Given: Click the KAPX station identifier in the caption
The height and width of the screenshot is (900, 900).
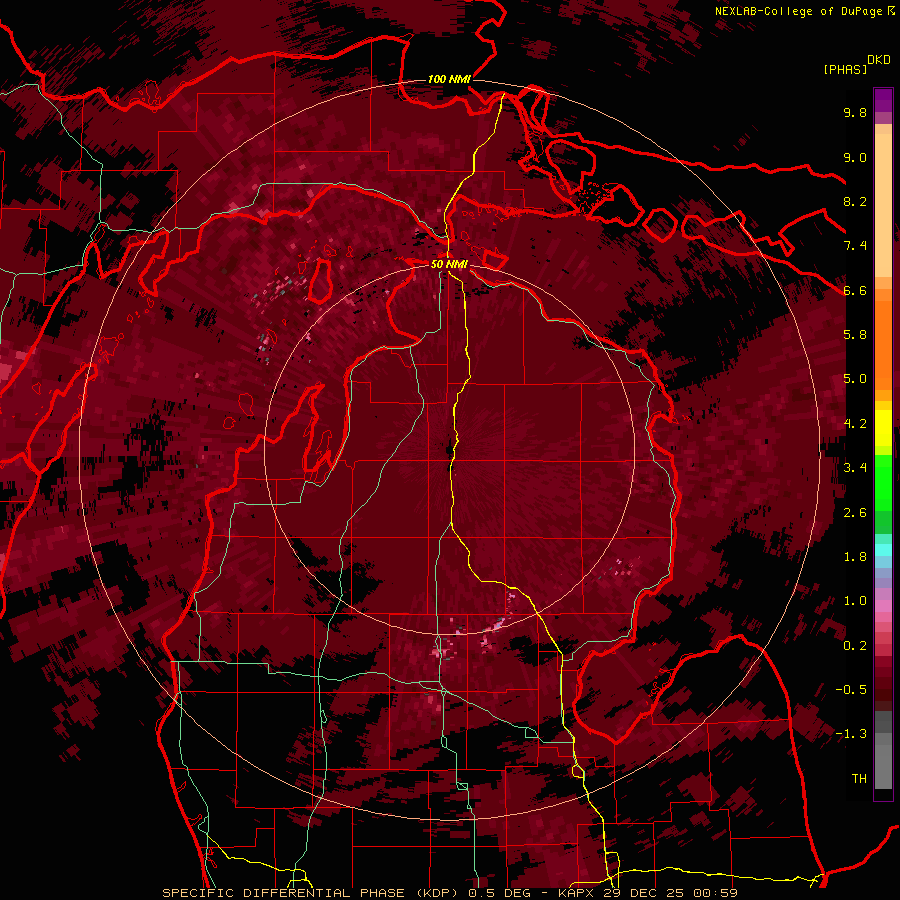Looking at the screenshot, I should (x=577, y=893).
